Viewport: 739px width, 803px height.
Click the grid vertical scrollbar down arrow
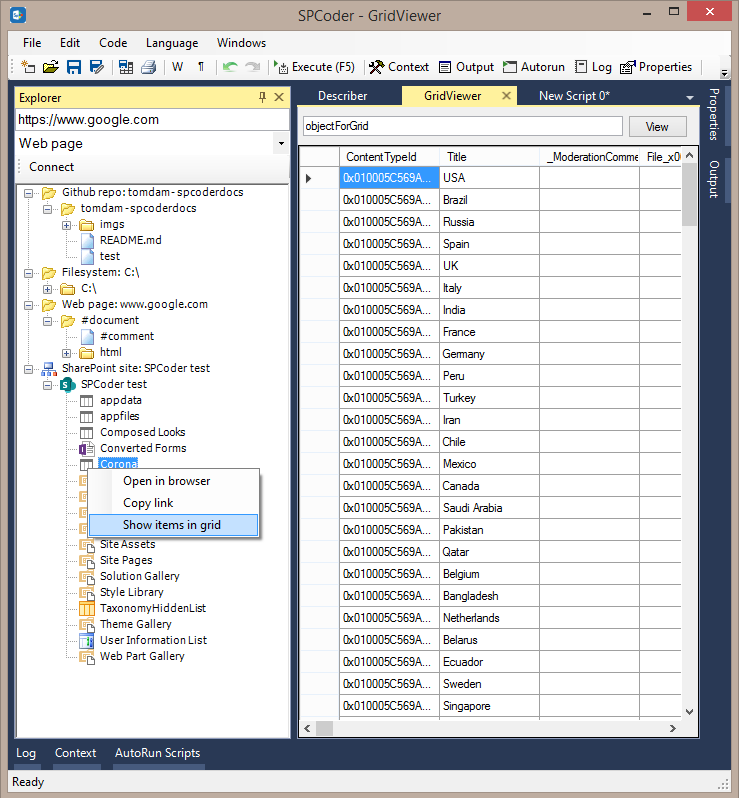(689, 712)
